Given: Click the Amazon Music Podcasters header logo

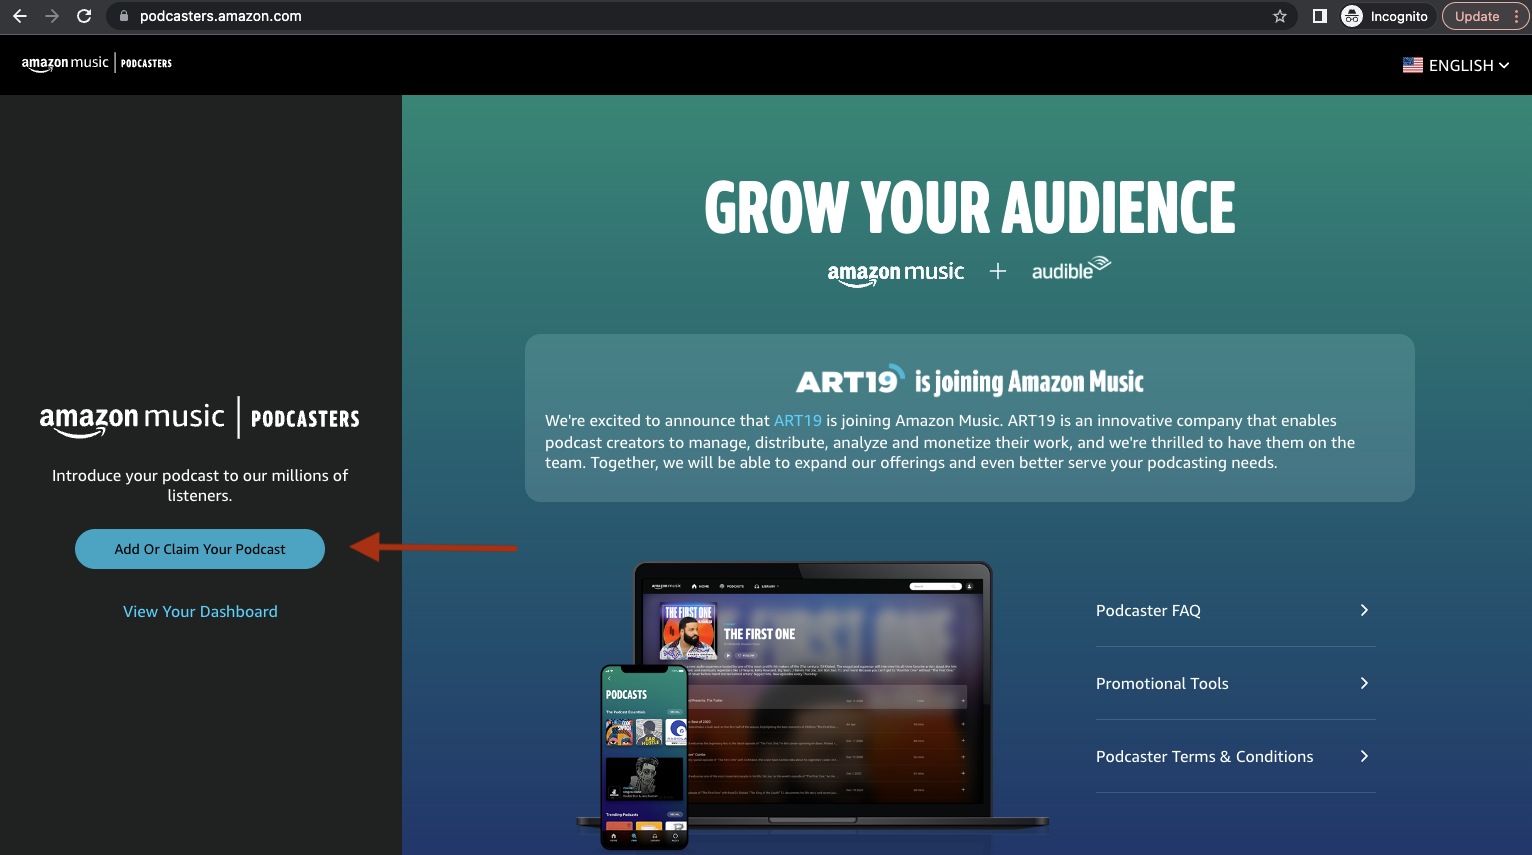Looking at the screenshot, I should pyautogui.click(x=97, y=63).
